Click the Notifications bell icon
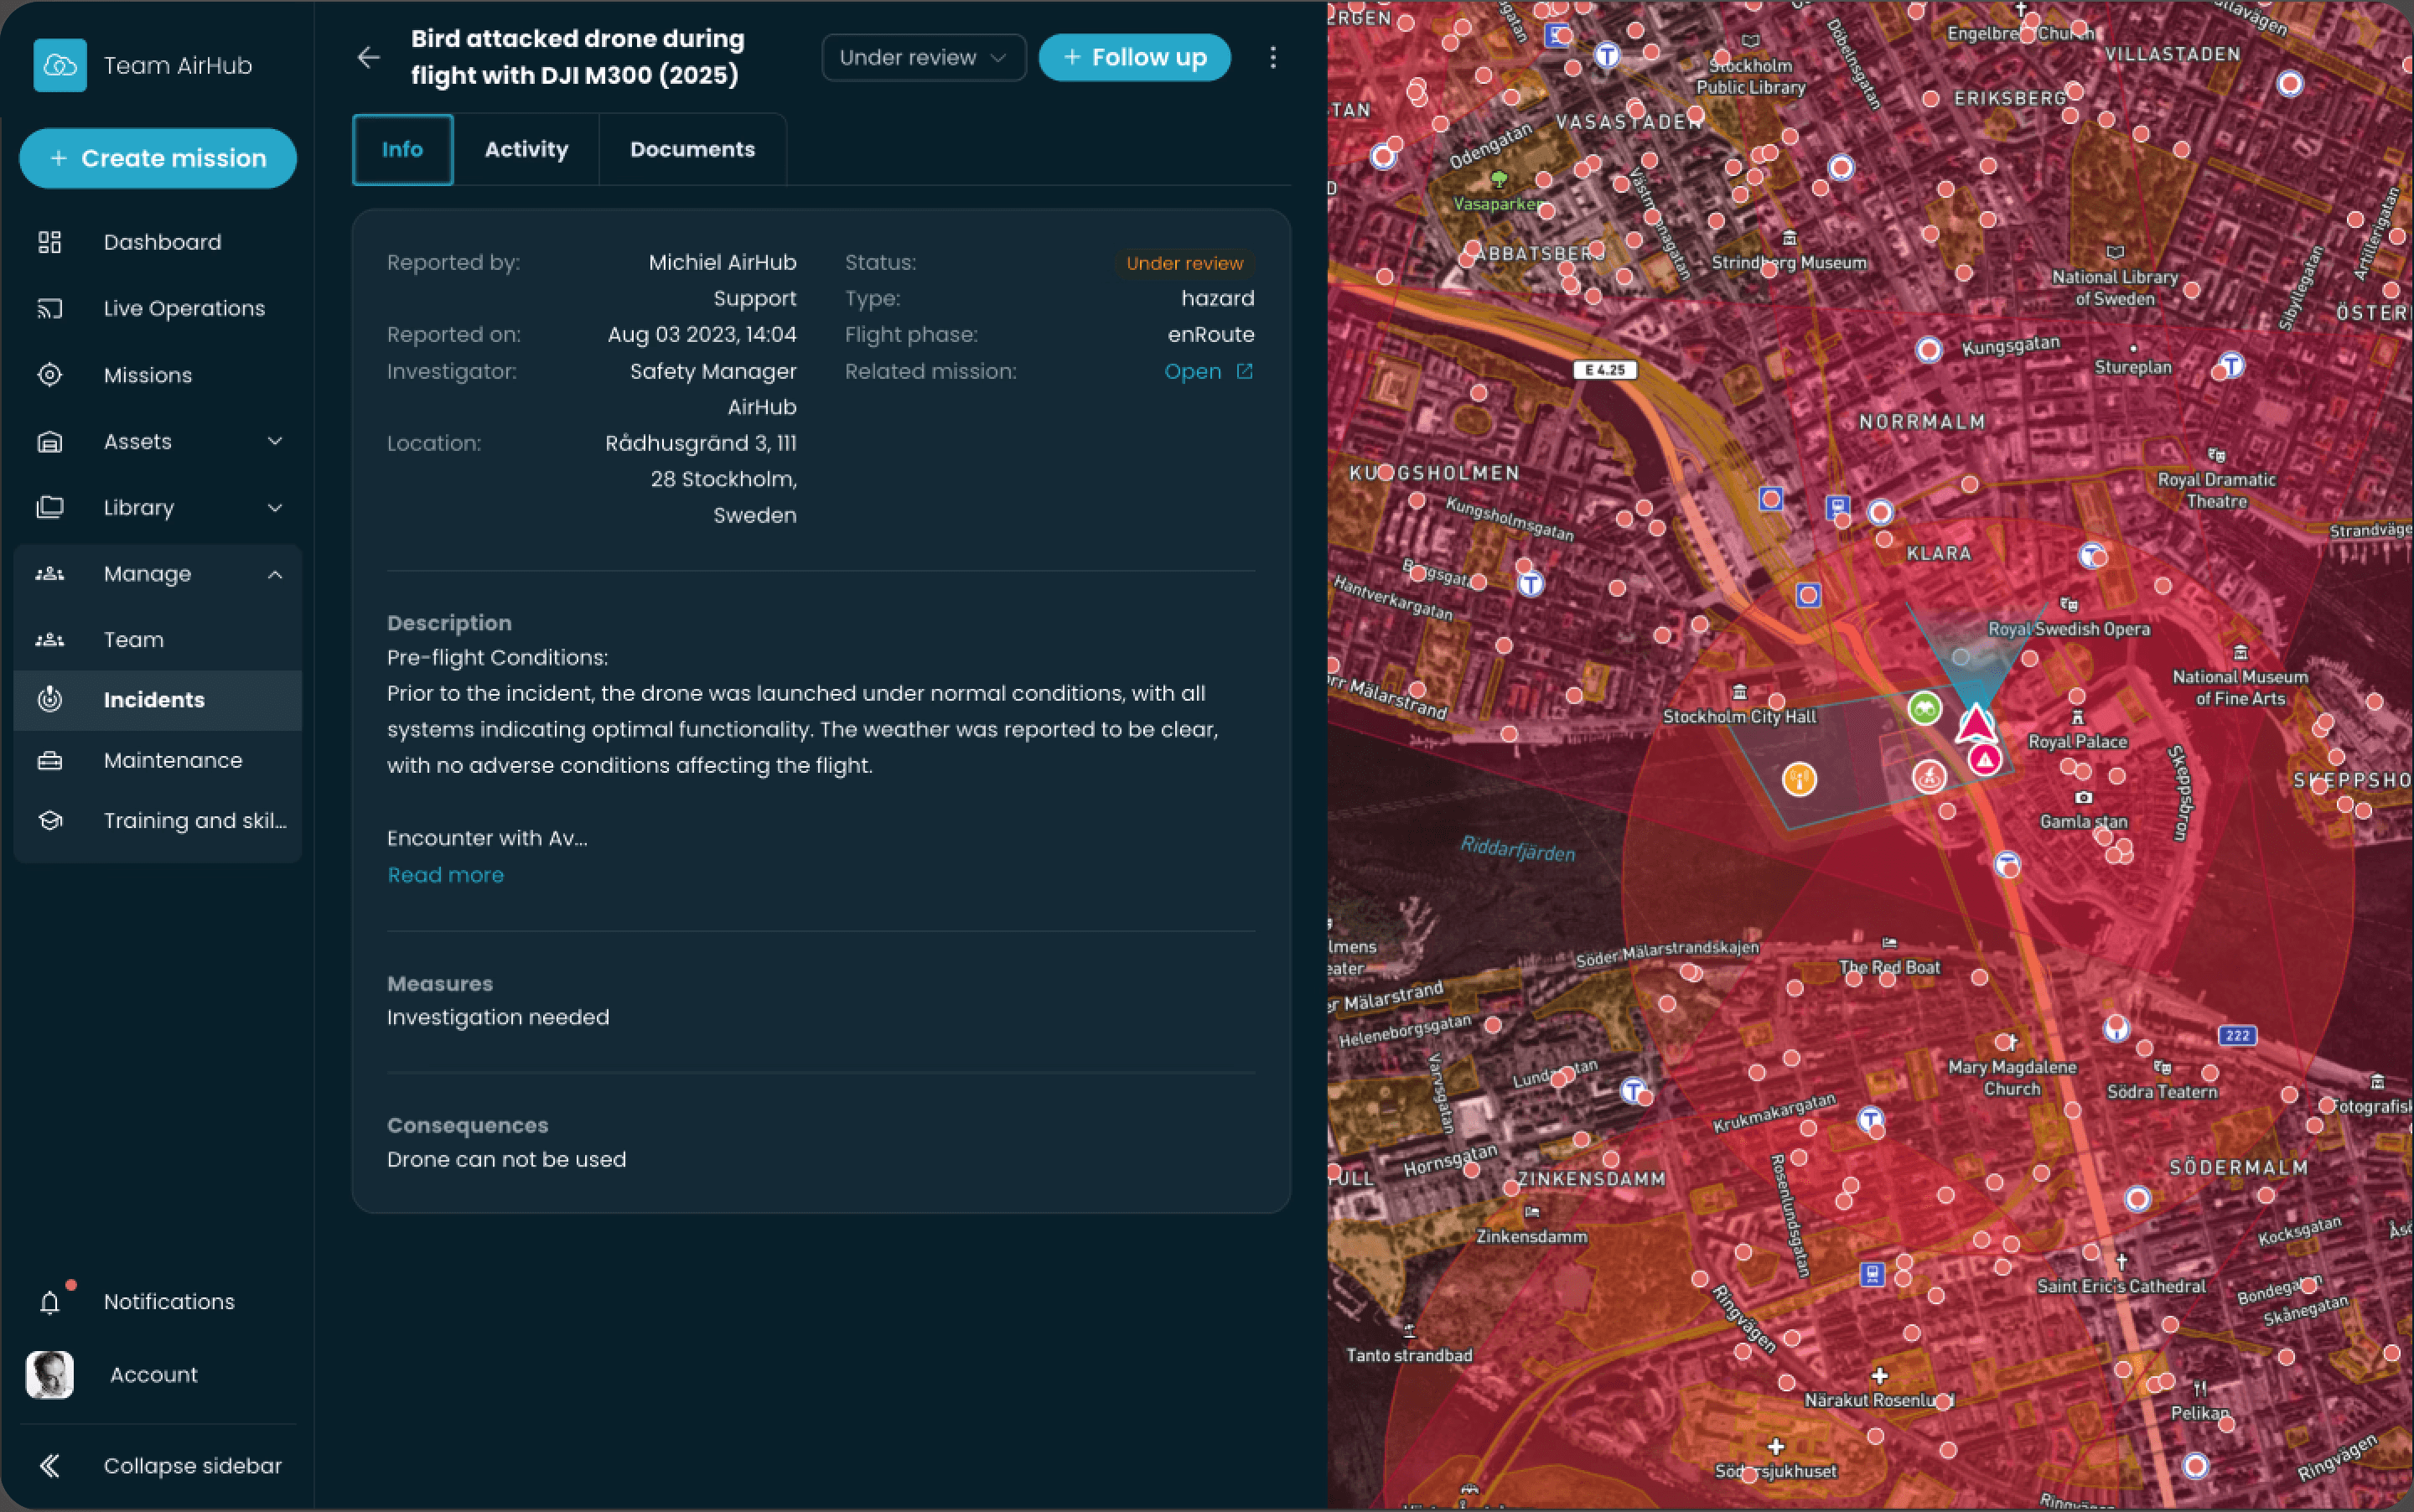2414x1512 pixels. 50,1302
